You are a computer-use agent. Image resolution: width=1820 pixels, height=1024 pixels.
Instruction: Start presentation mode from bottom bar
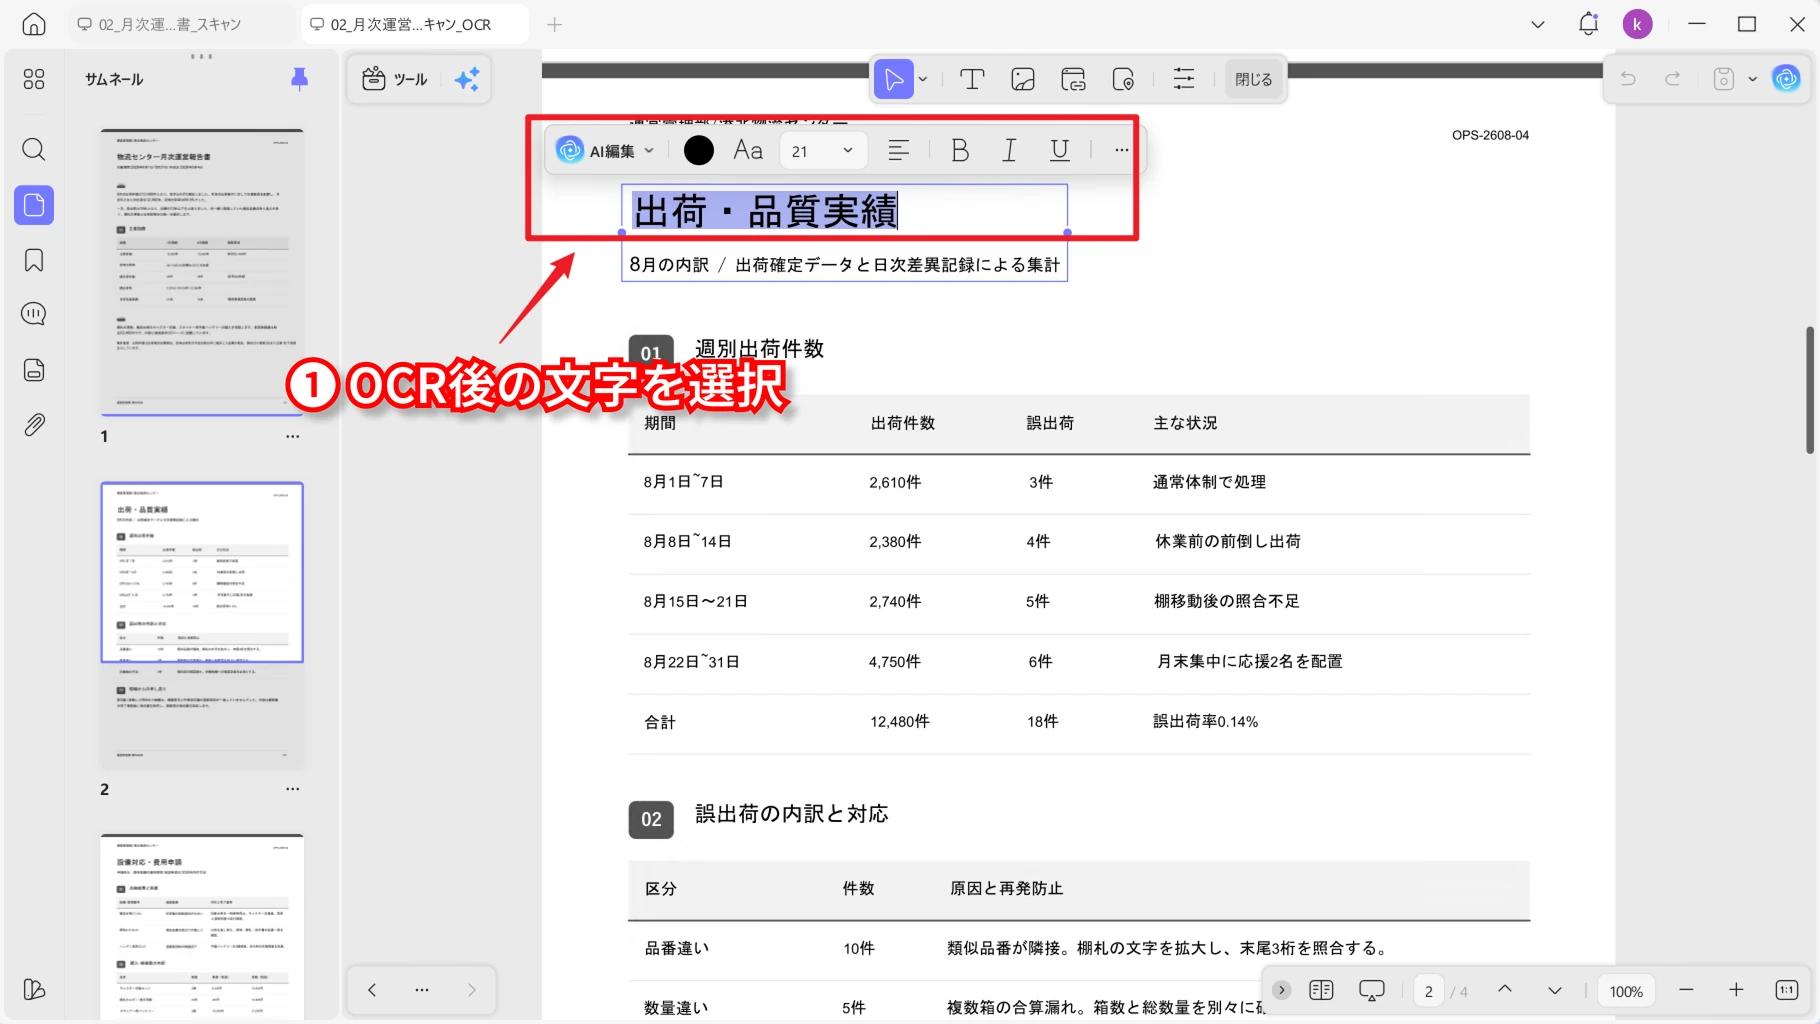pyautogui.click(x=1372, y=990)
